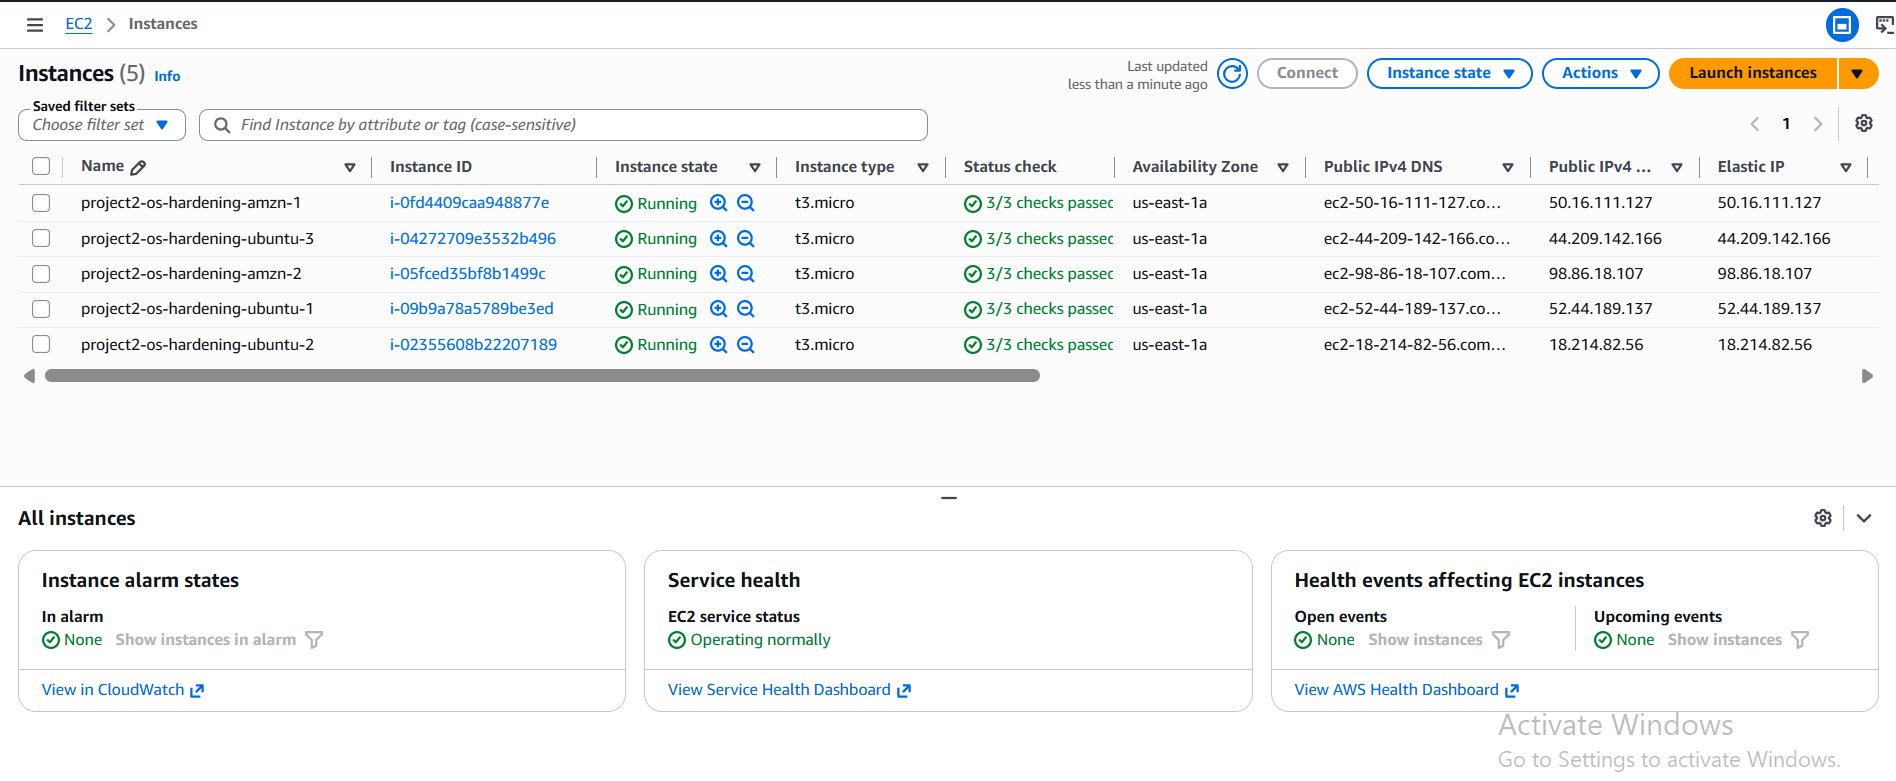This screenshot has height=781, width=1896.
Task: Open View Service Health Dashboard link
Action: coord(789,690)
